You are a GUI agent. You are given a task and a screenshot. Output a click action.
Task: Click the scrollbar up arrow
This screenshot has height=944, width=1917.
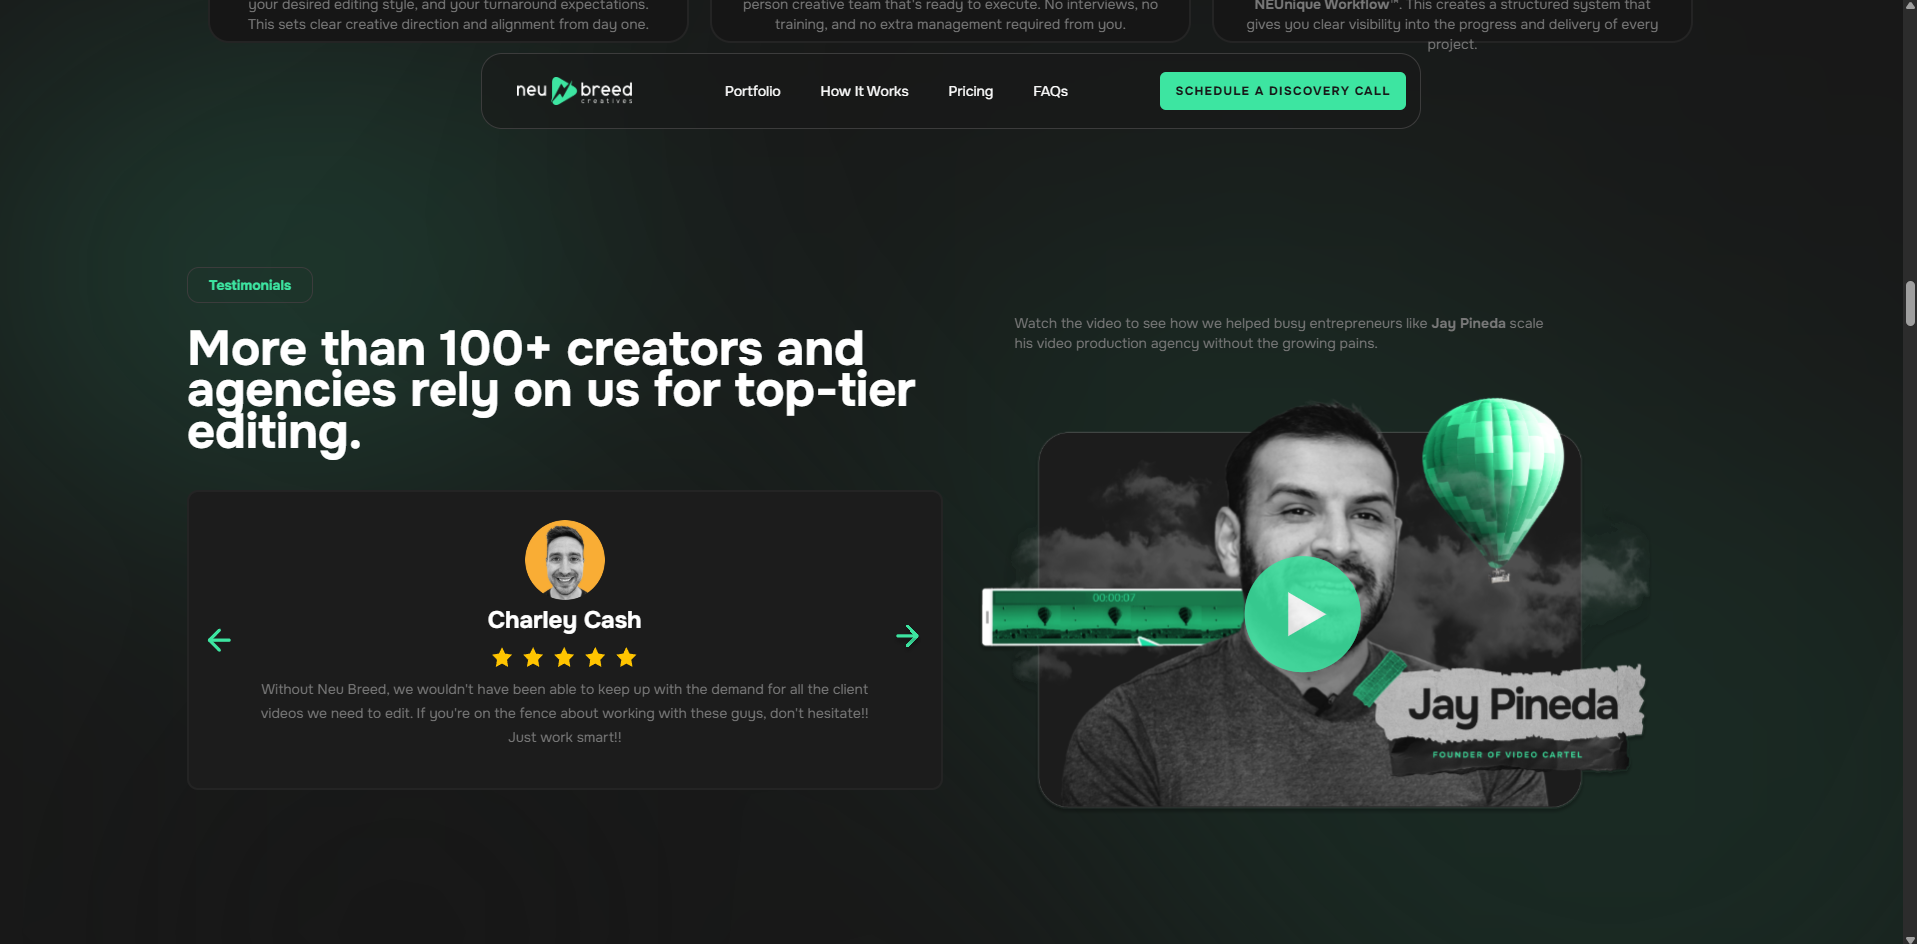1910,6
